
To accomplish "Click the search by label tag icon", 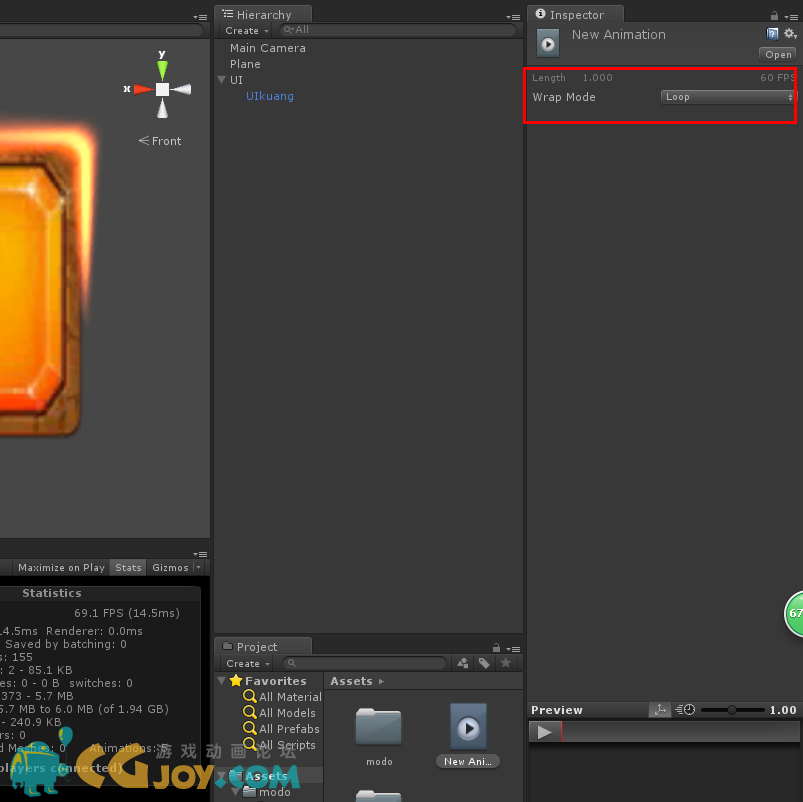I will [x=484, y=663].
